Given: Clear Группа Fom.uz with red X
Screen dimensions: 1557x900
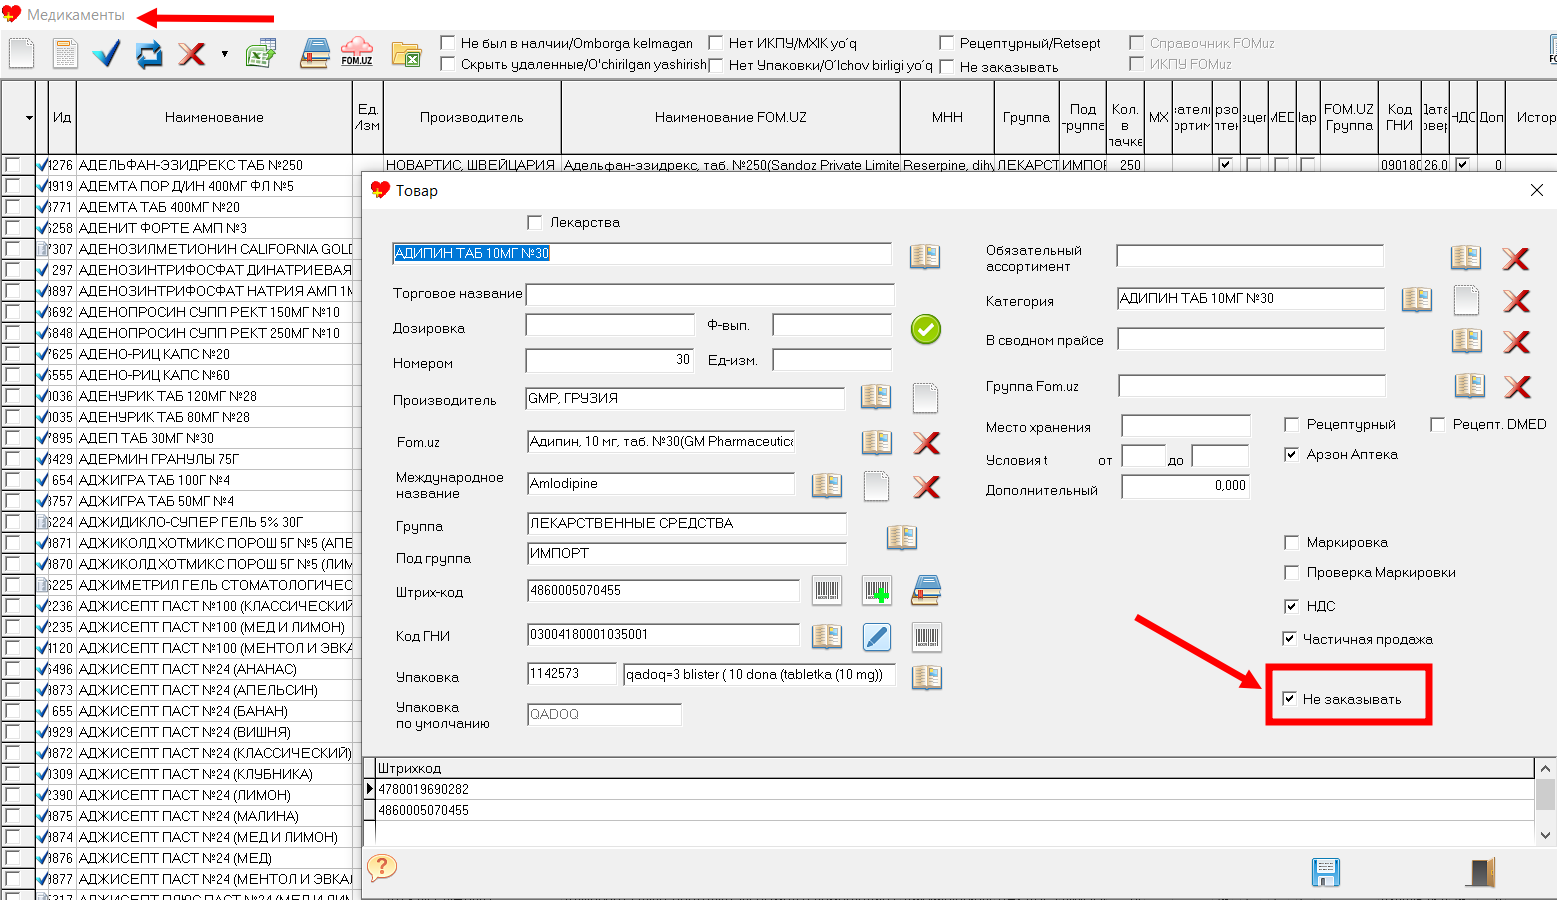Looking at the screenshot, I should click(x=1518, y=386).
